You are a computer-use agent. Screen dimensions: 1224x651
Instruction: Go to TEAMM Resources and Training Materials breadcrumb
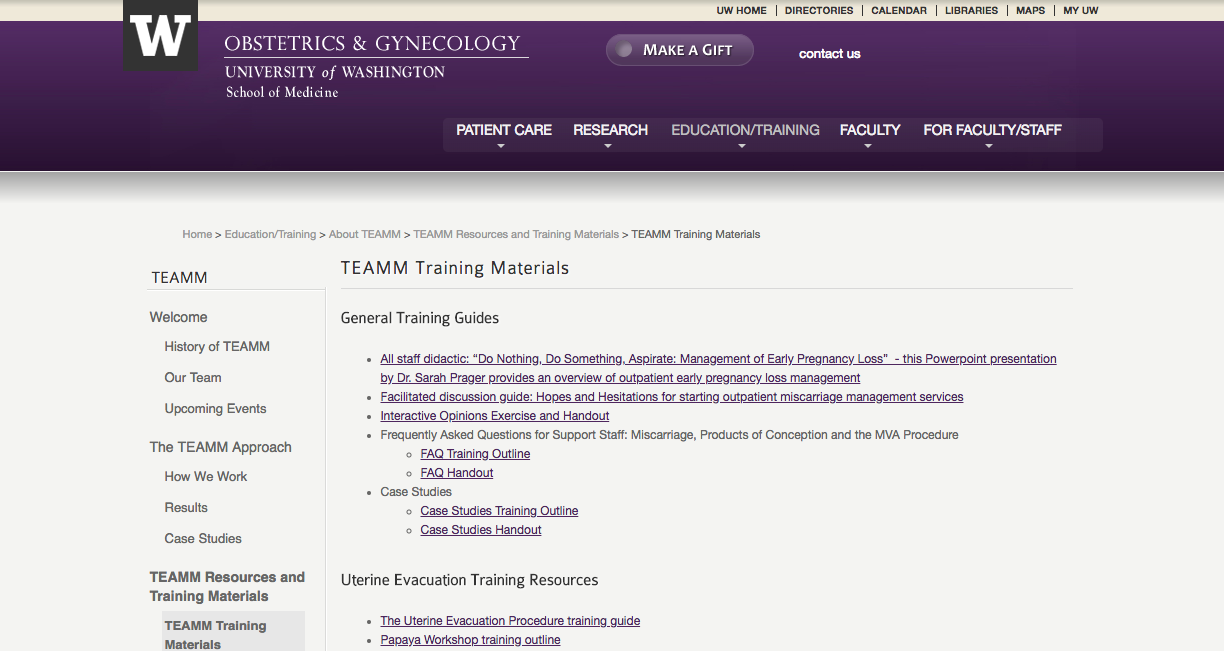[516, 234]
